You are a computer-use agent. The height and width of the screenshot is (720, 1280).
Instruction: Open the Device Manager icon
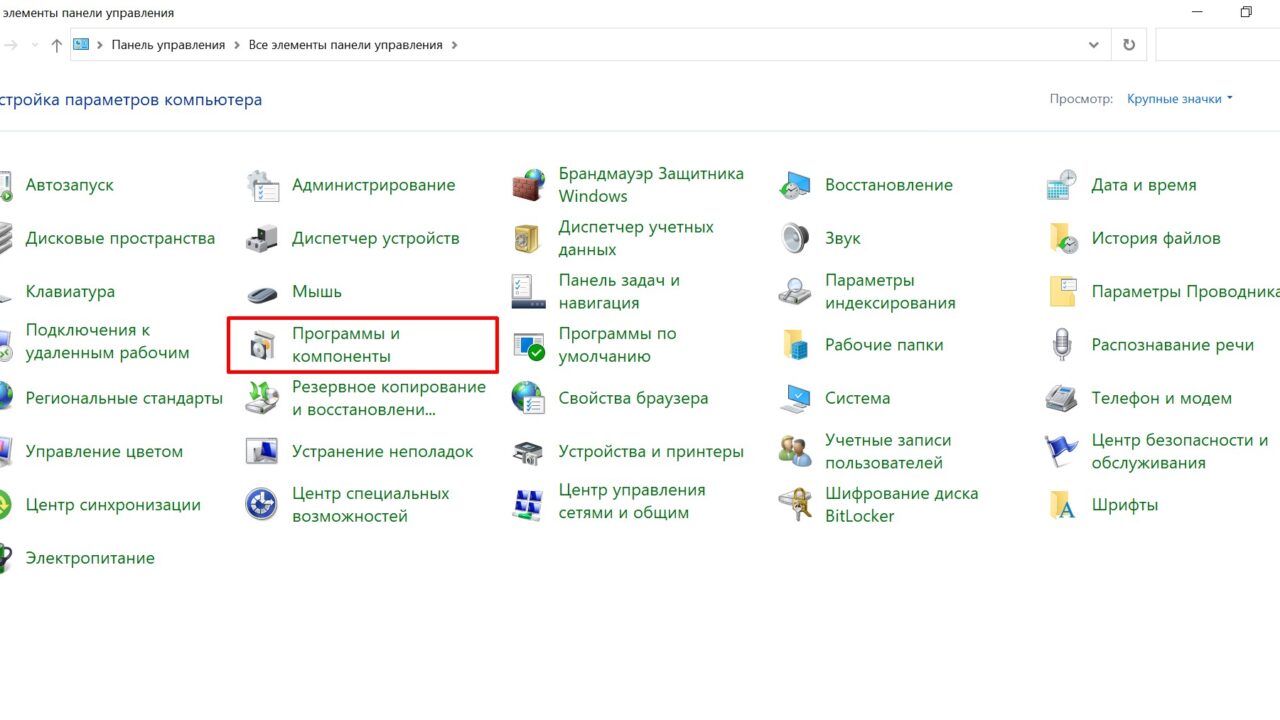262,239
